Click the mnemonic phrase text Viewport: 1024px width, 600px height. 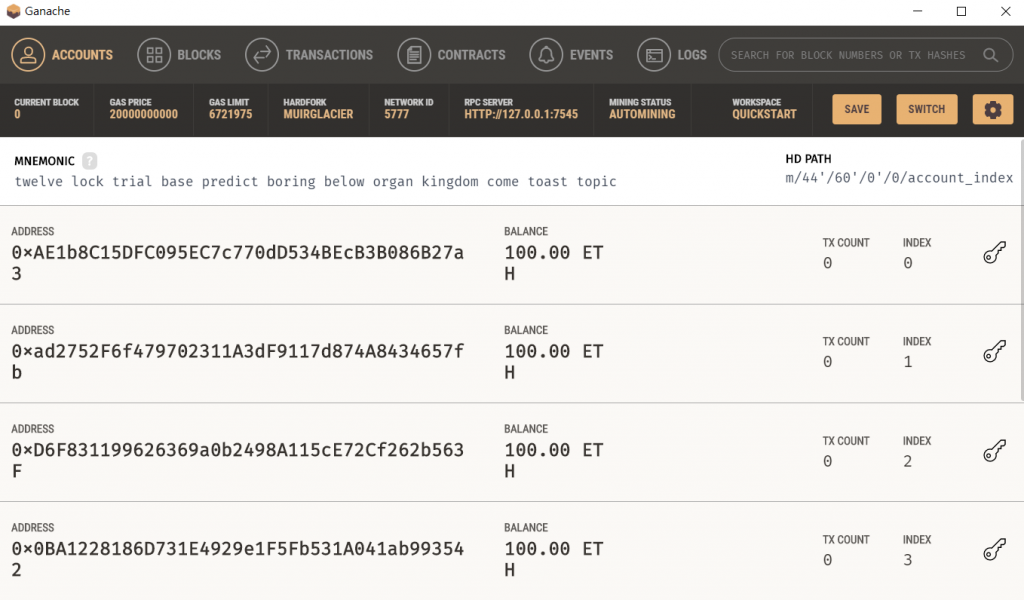[315, 182]
